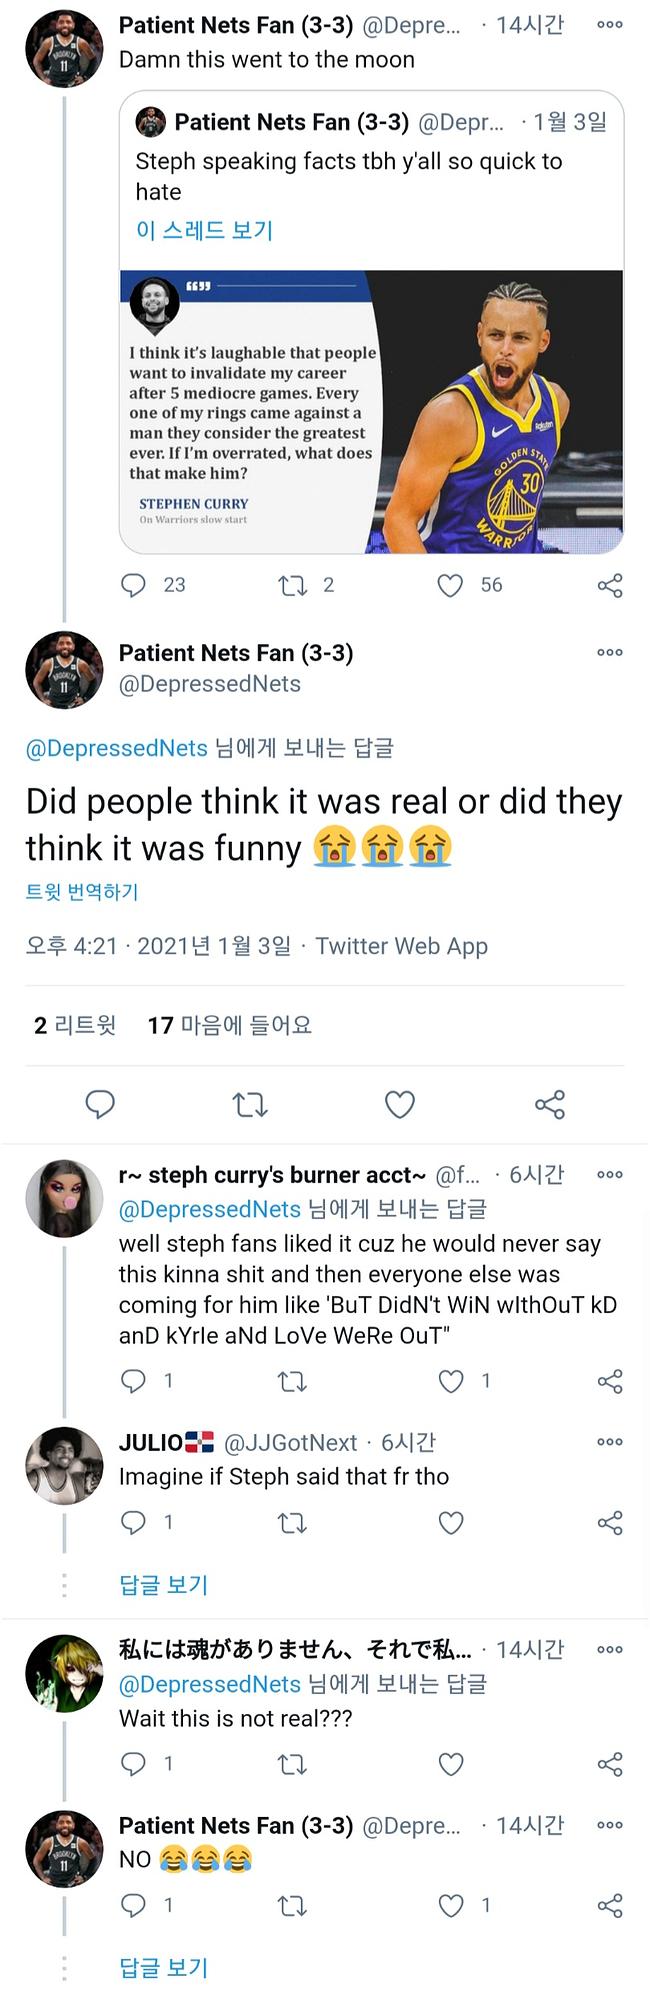Like the 'Damn this went to the moon' tweet
The height and width of the screenshot is (1992, 650).
[x=451, y=585]
